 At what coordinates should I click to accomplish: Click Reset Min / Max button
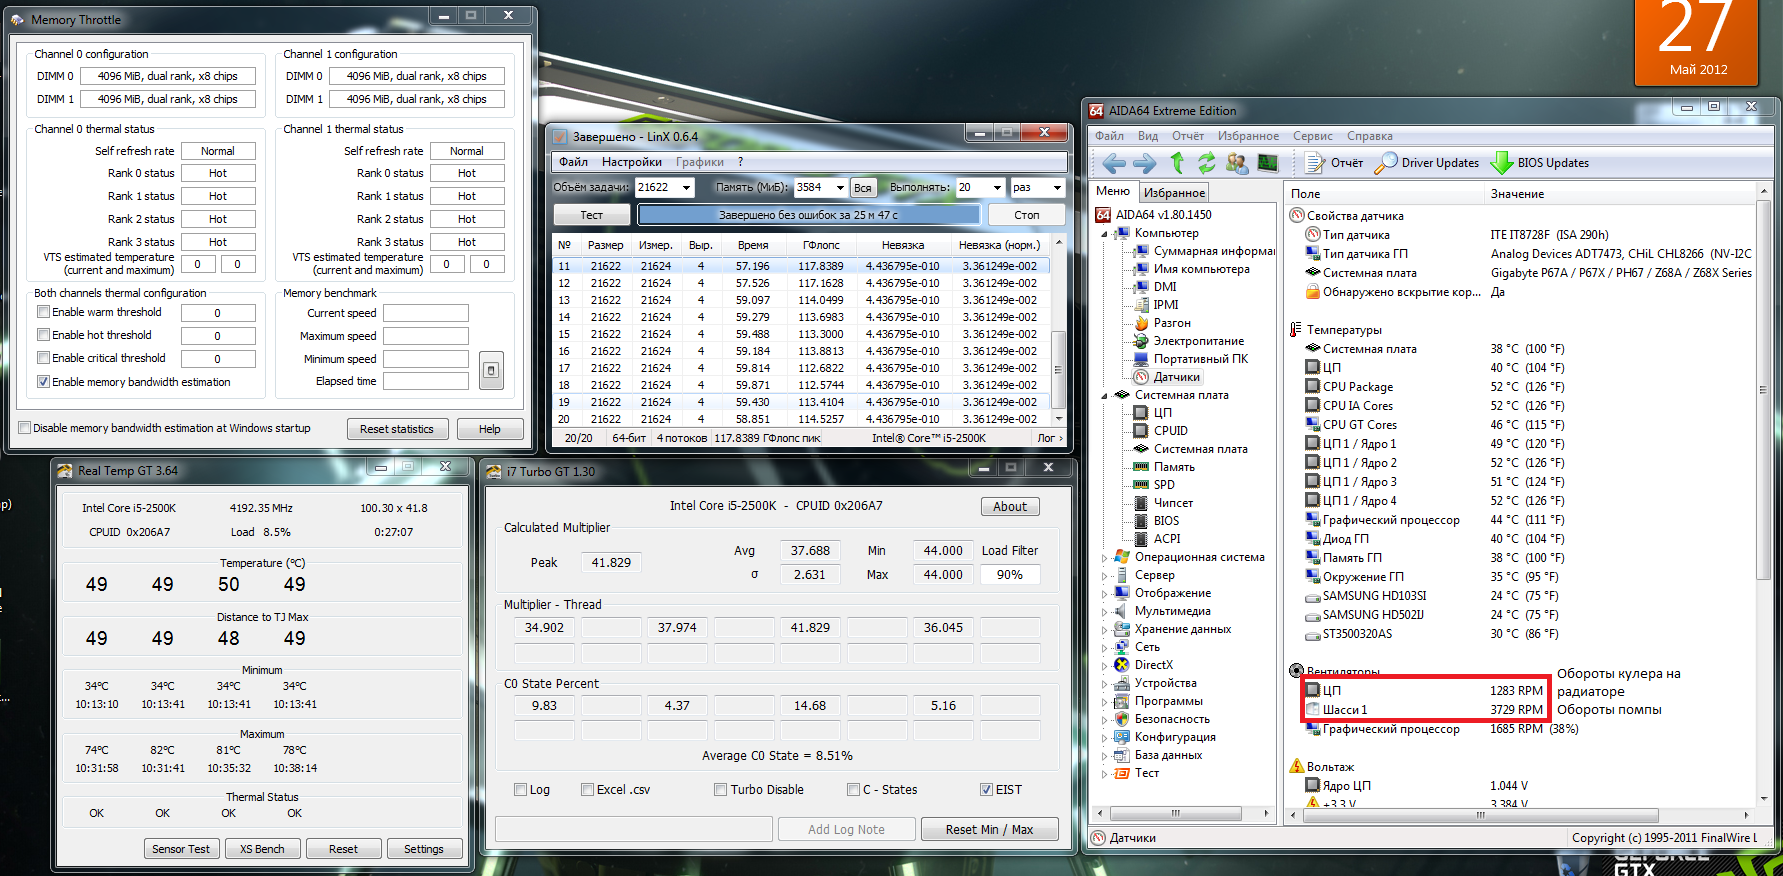click(989, 829)
